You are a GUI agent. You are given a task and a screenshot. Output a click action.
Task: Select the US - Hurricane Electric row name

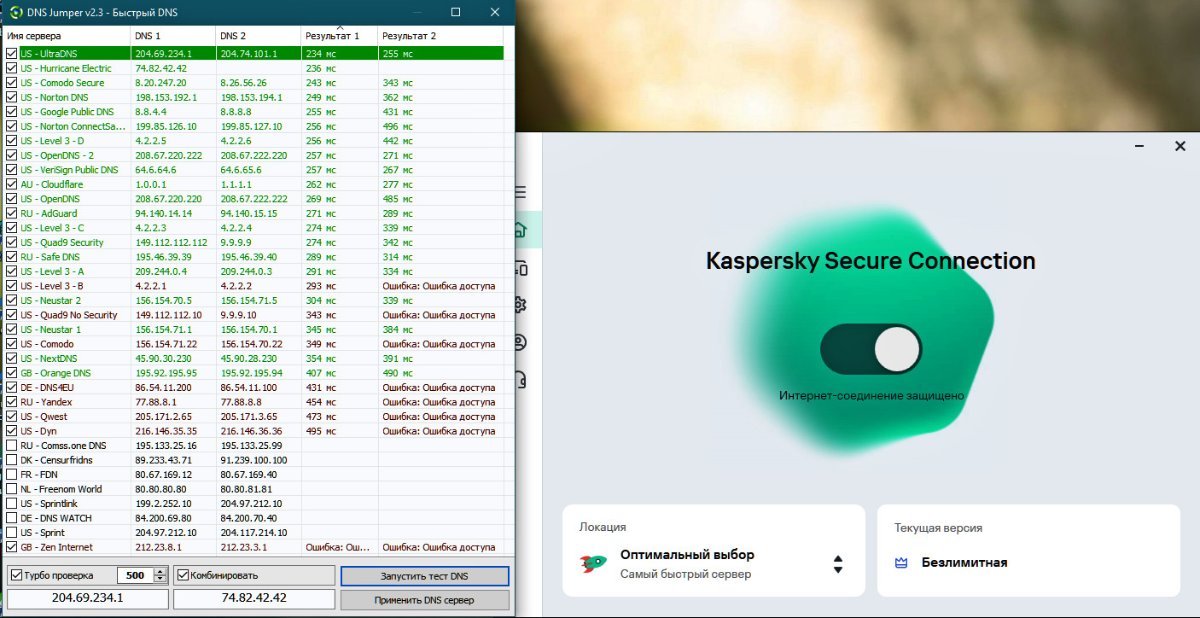point(66,68)
